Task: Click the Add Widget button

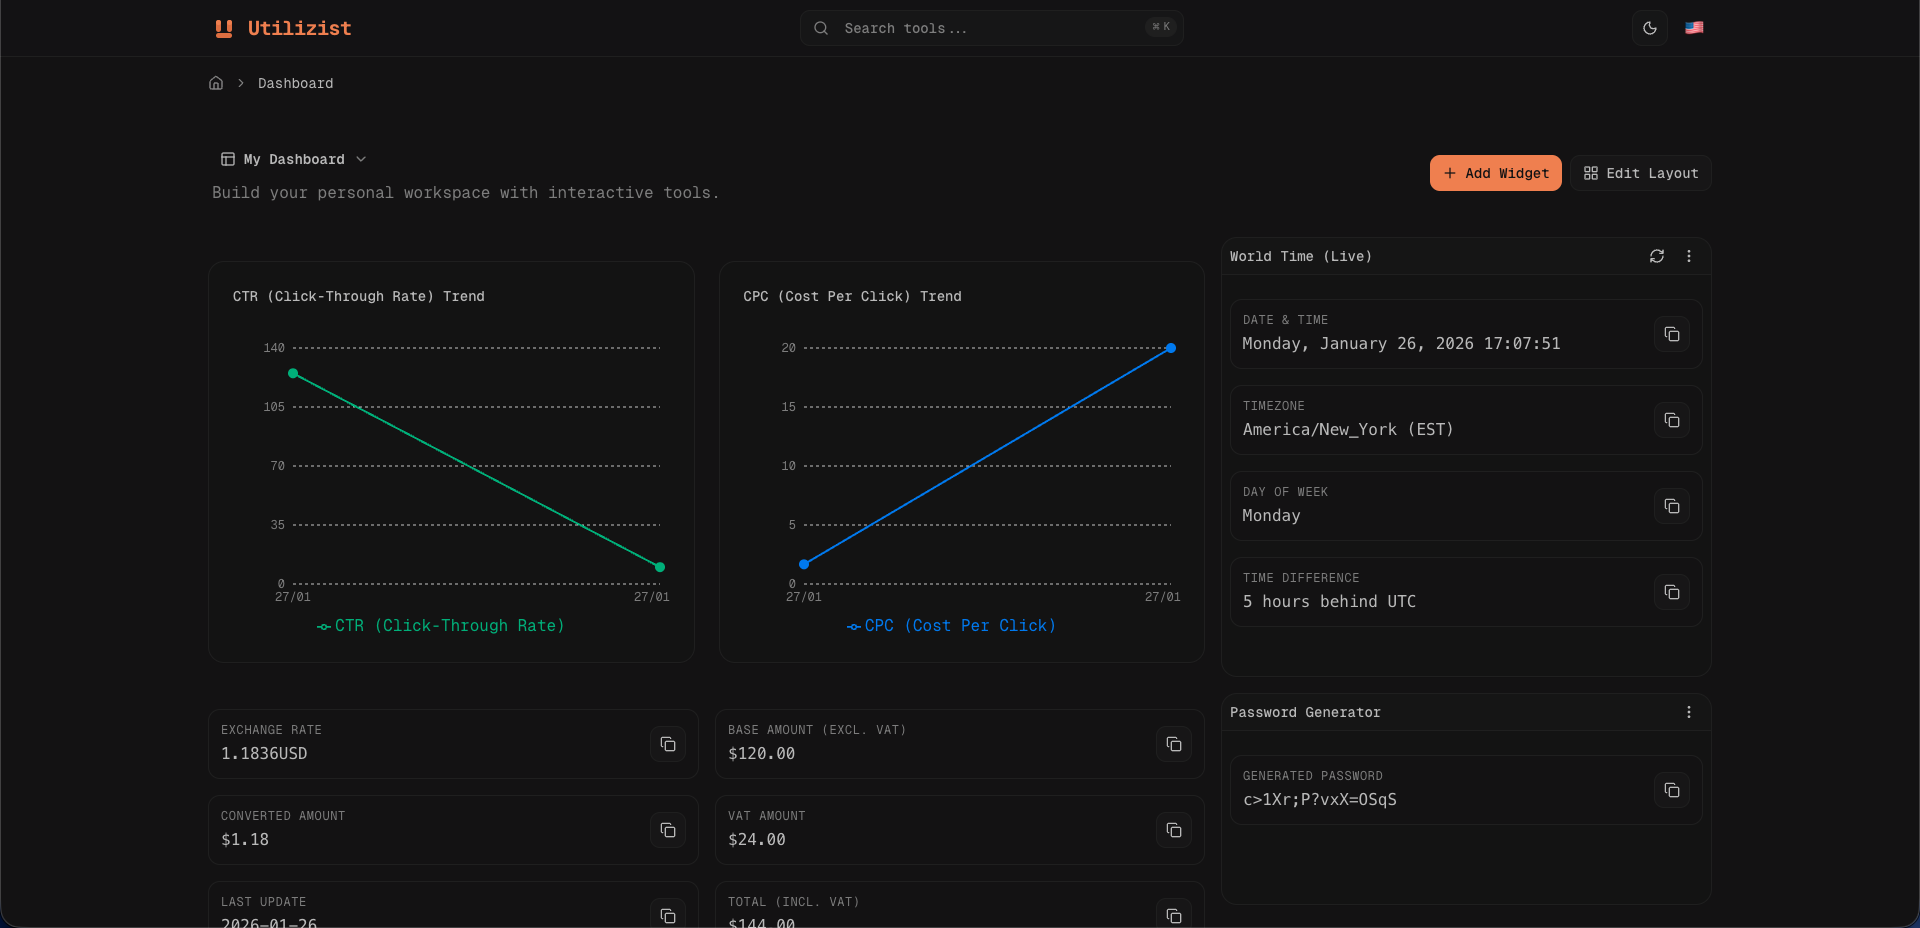Action: point(1495,173)
